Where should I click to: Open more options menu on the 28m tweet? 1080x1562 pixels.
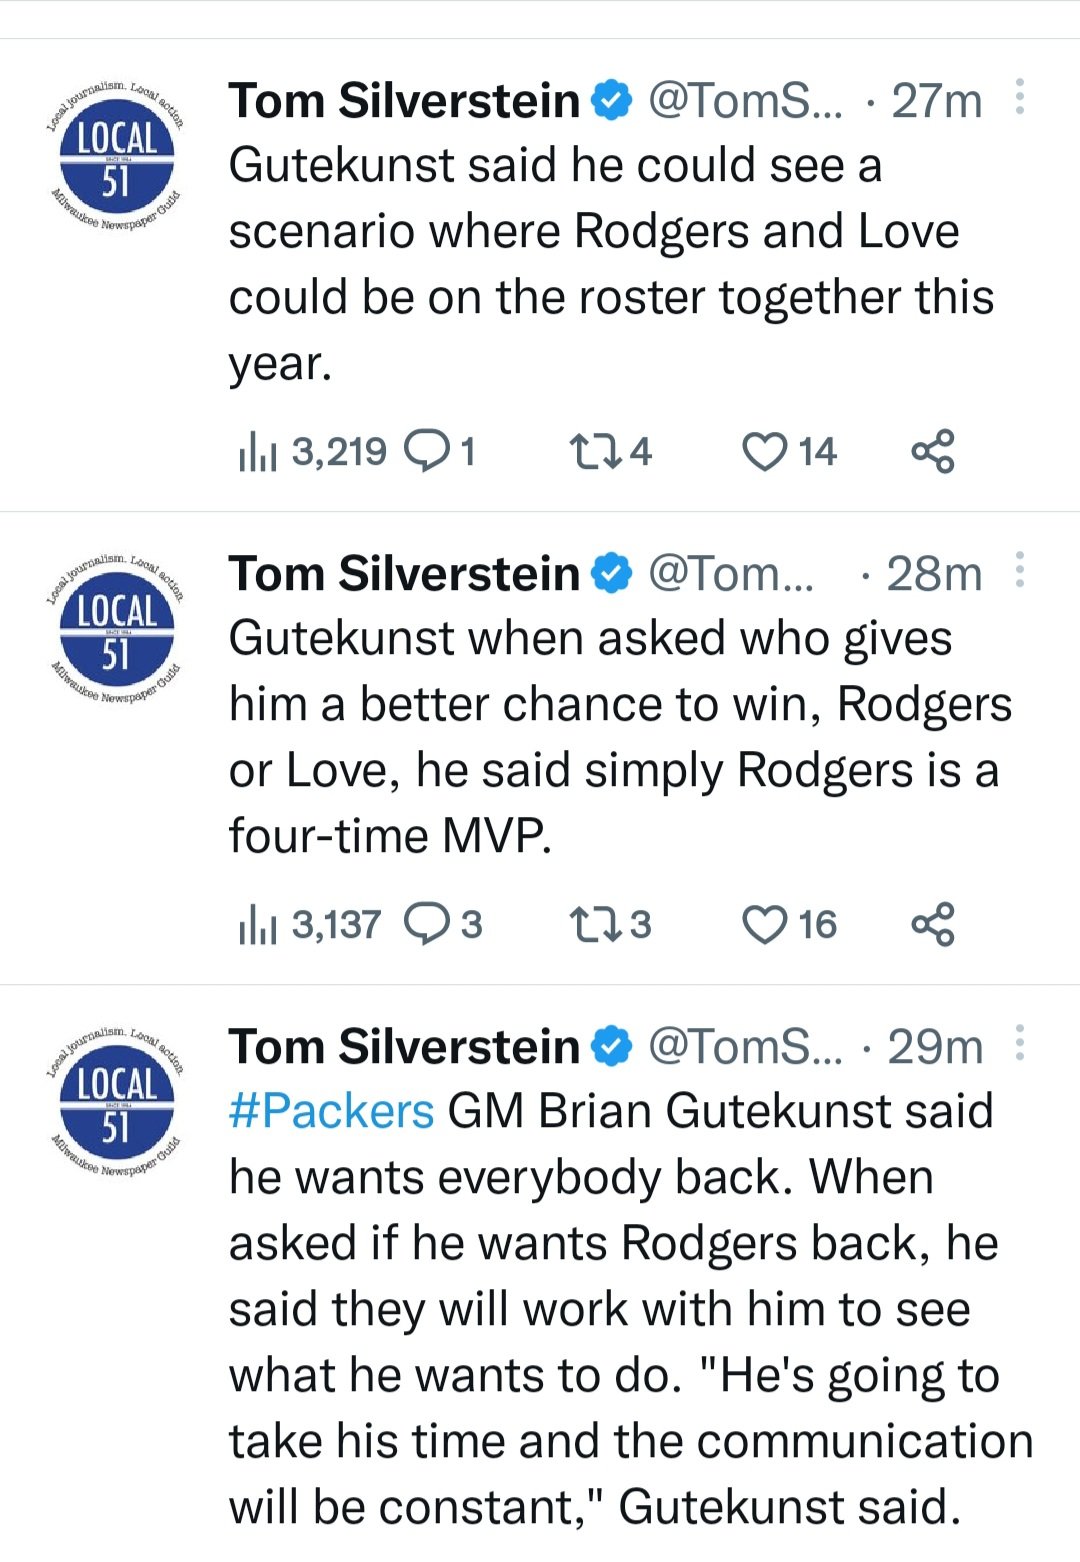(x=1019, y=570)
